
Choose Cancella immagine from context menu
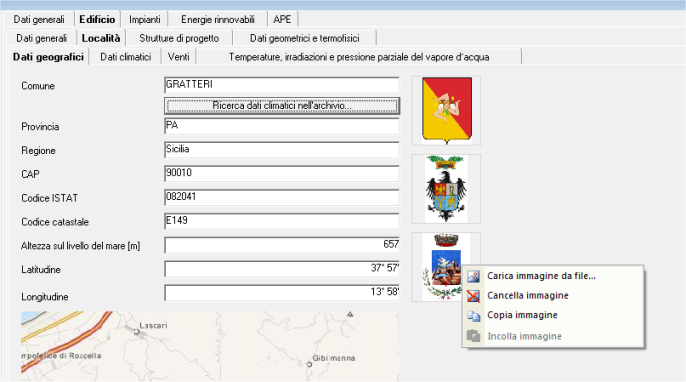pos(528,296)
